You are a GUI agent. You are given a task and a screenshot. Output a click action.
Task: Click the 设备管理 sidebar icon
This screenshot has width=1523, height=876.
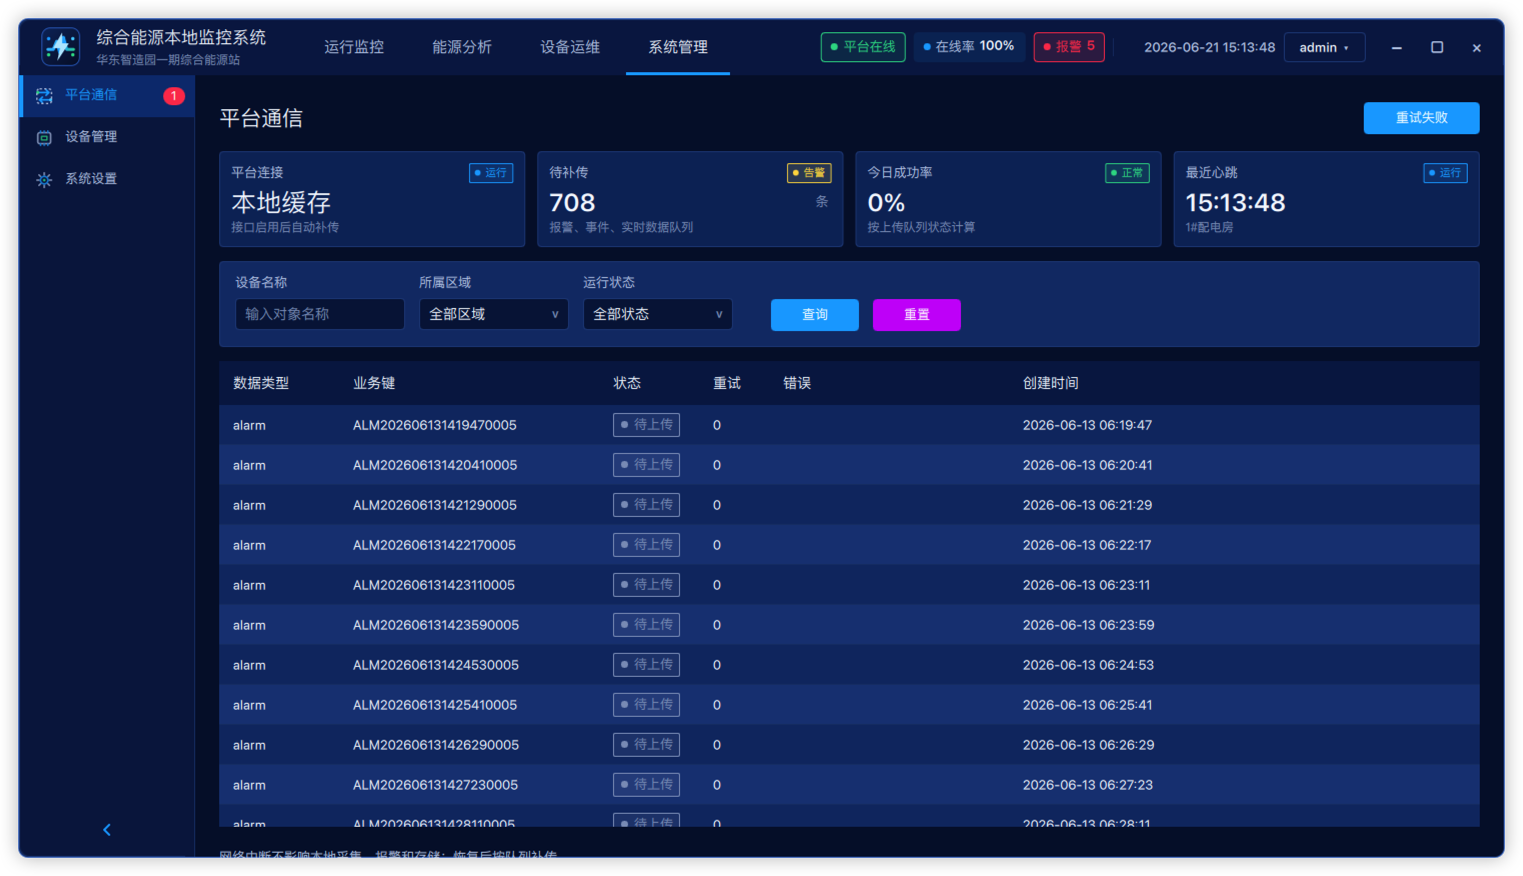[x=44, y=138]
